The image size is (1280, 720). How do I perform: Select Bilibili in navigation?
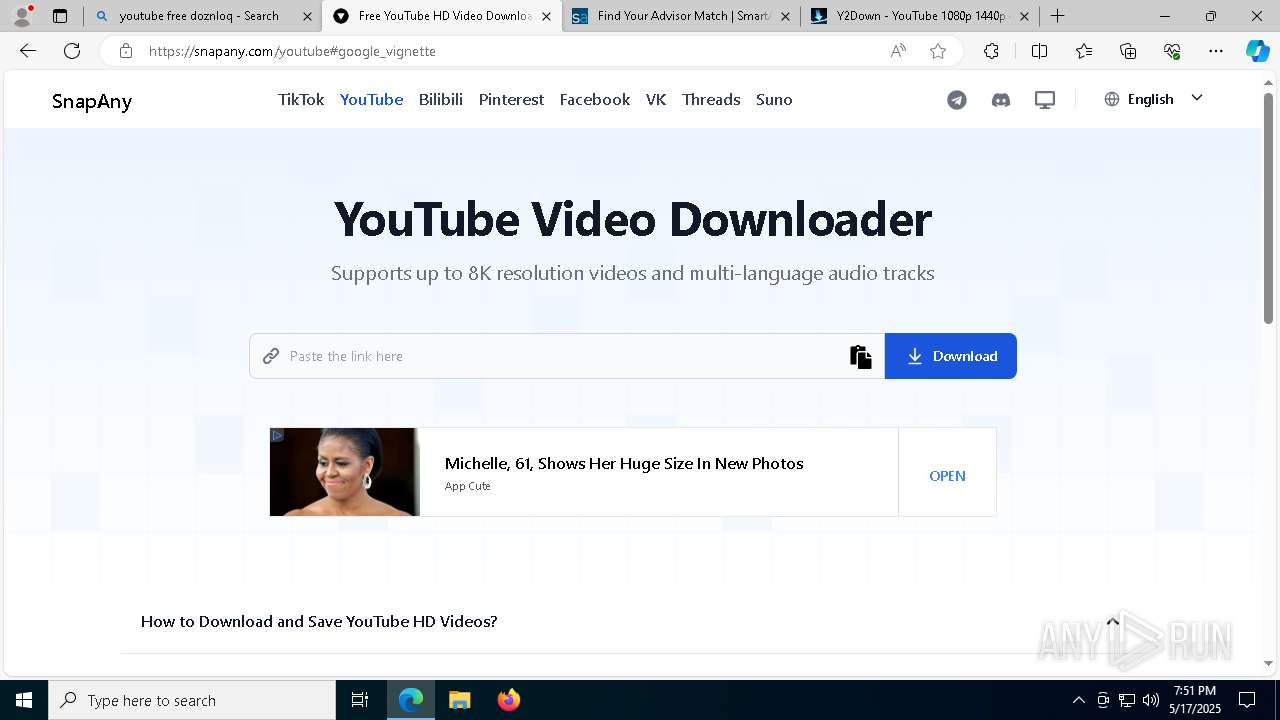(441, 99)
